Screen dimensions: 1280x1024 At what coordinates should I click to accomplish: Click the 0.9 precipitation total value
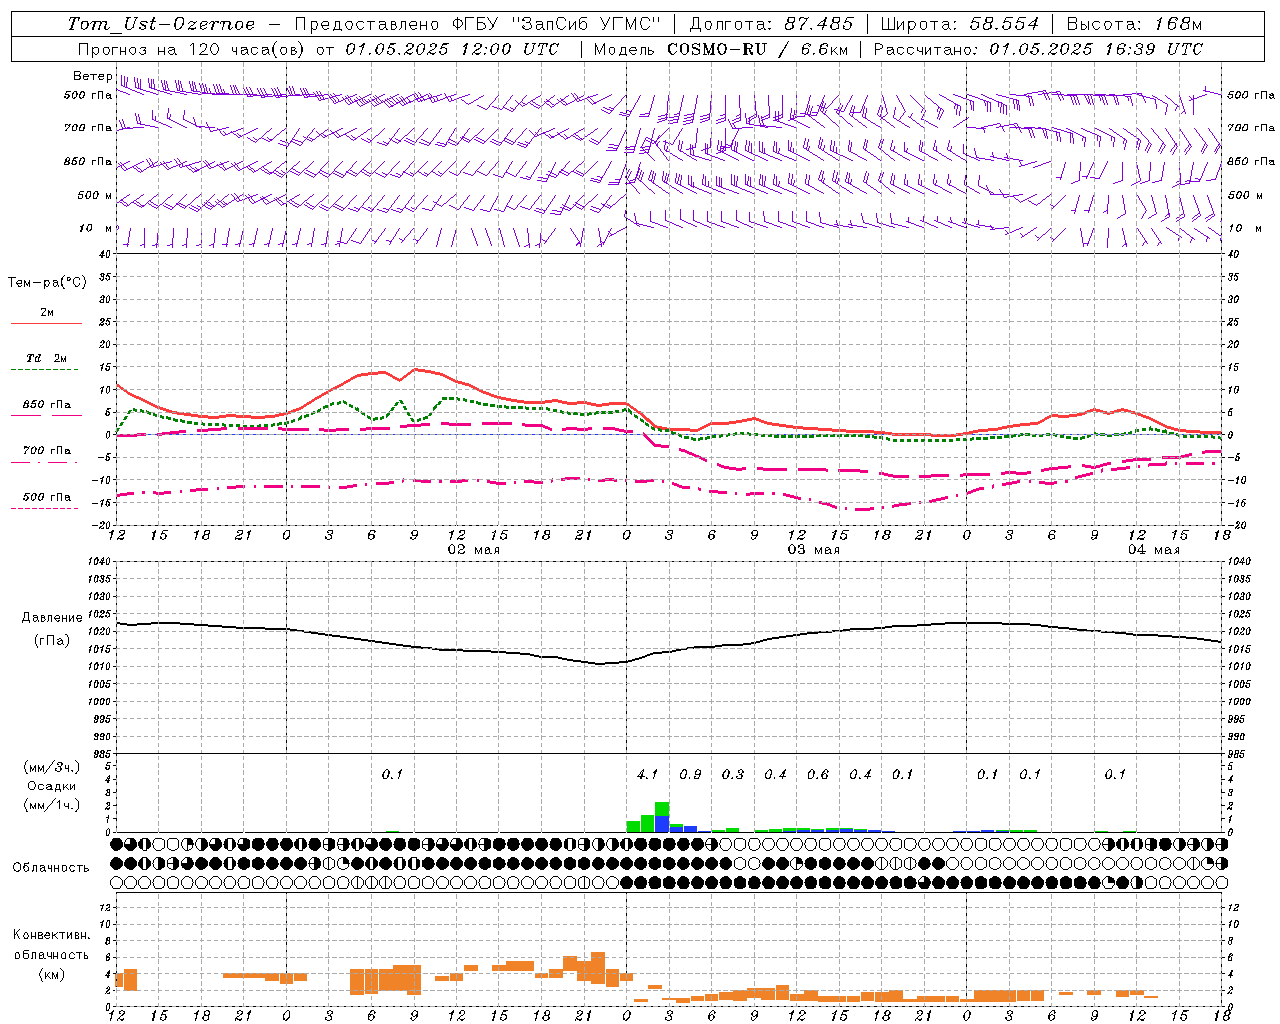tap(690, 774)
